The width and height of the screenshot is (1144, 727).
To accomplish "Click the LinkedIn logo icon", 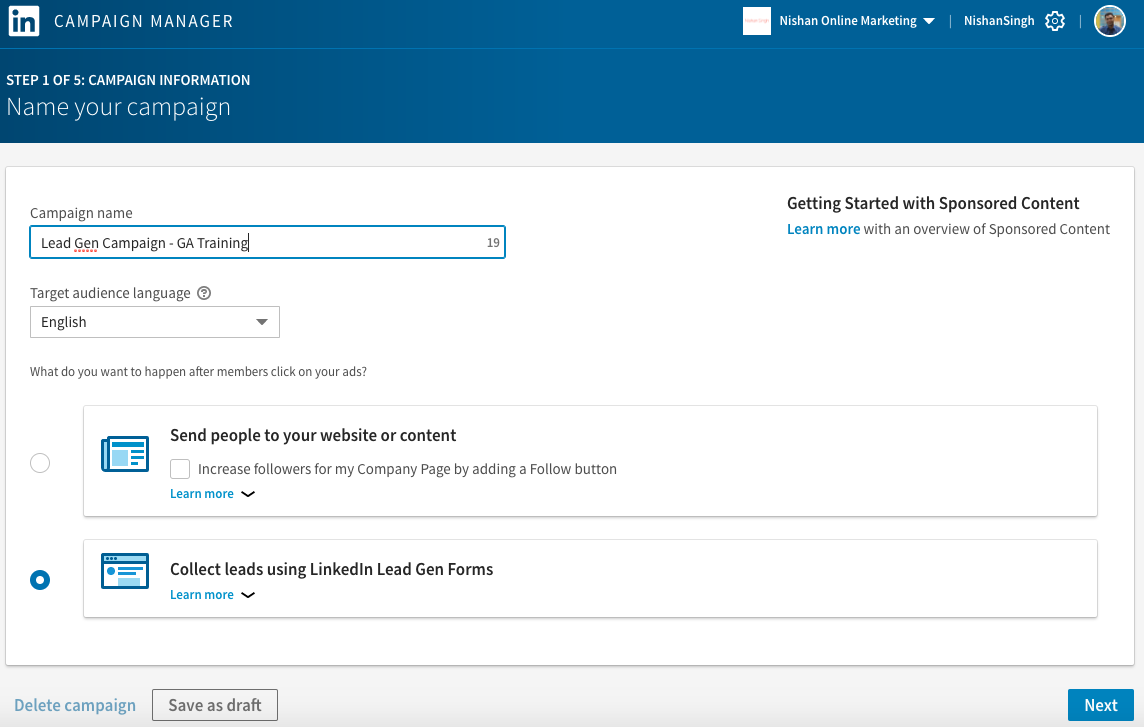I will pyautogui.click(x=23, y=20).
